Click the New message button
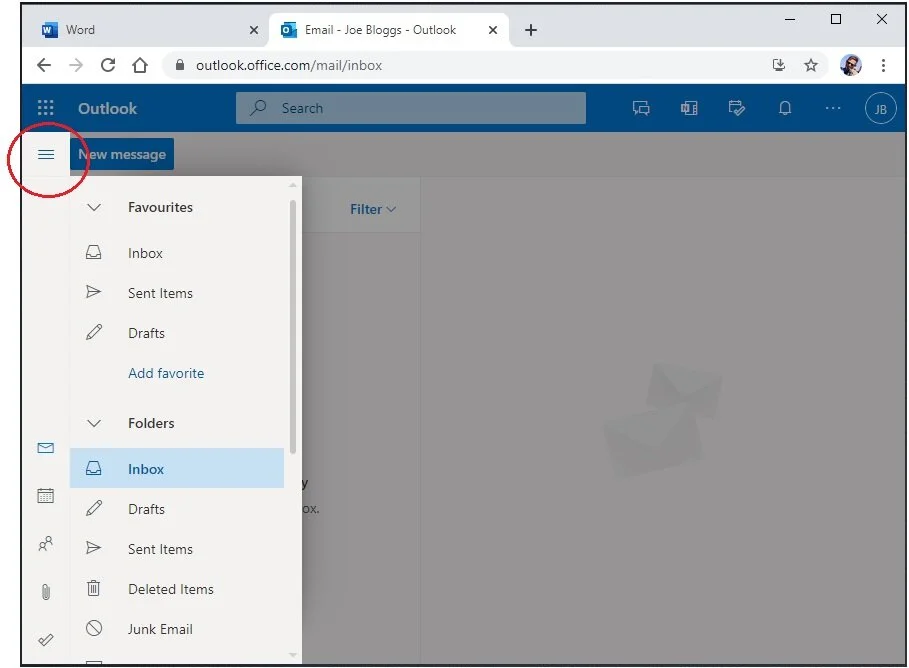909x668 pixels. [x=122, y=154]
